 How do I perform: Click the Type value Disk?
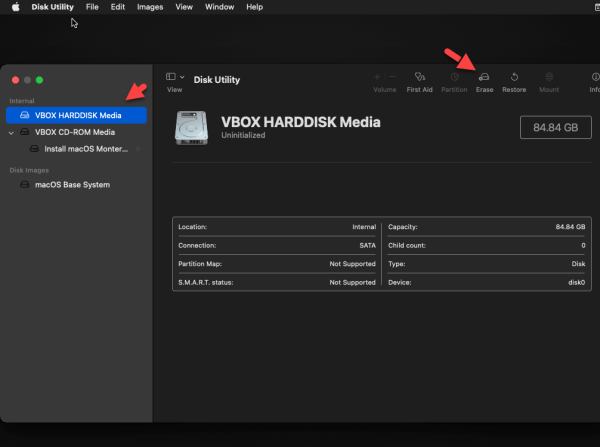[578, 264]
